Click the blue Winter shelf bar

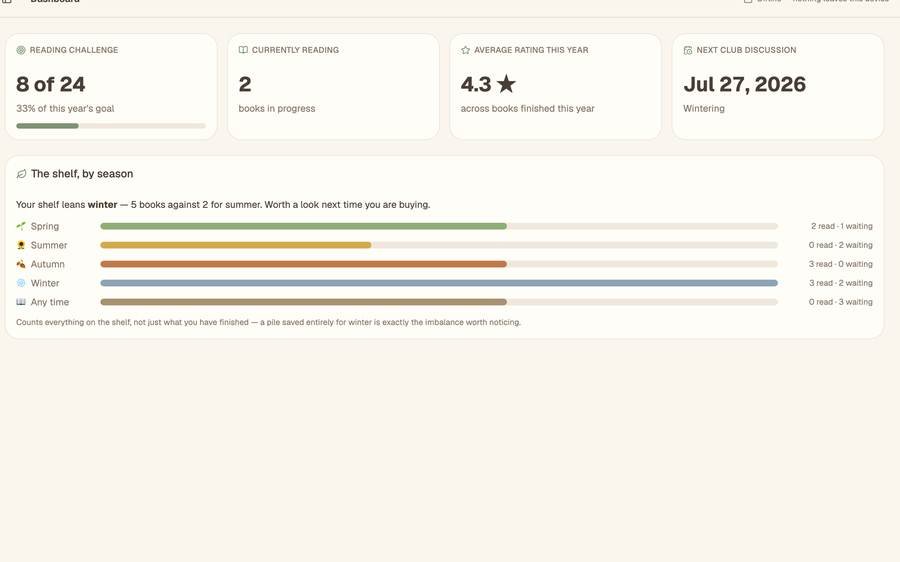439,283
